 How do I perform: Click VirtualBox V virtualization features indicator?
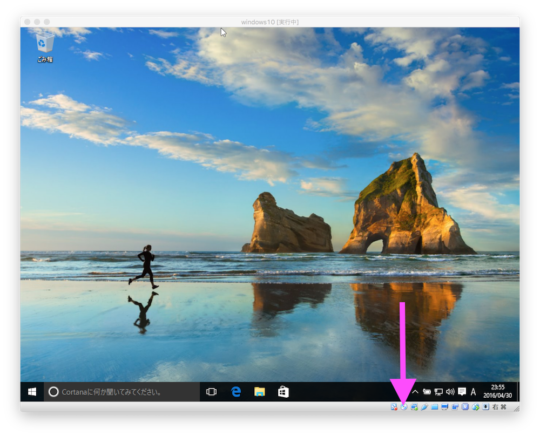465,407
